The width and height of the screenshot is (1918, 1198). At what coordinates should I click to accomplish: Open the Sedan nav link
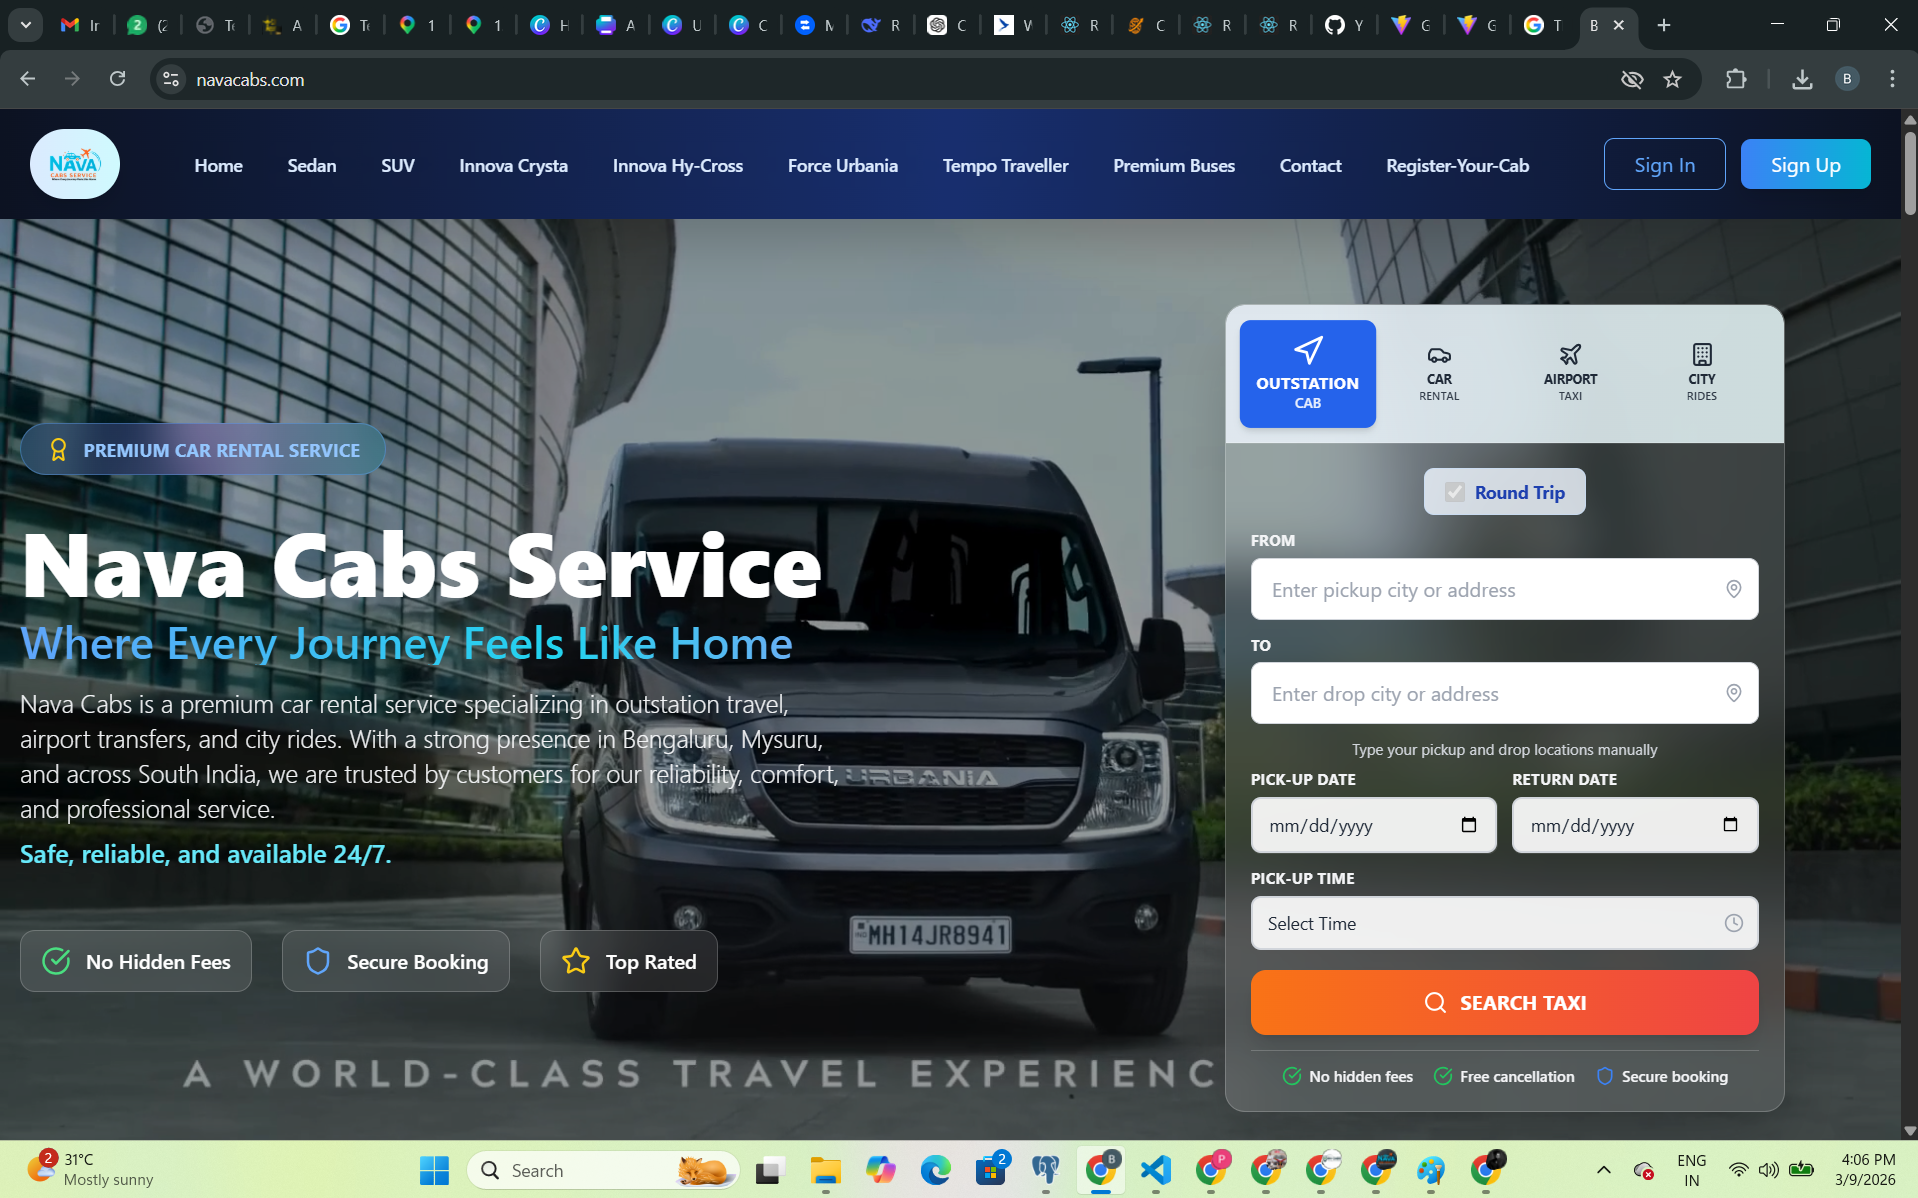click(x=312, y=166)
